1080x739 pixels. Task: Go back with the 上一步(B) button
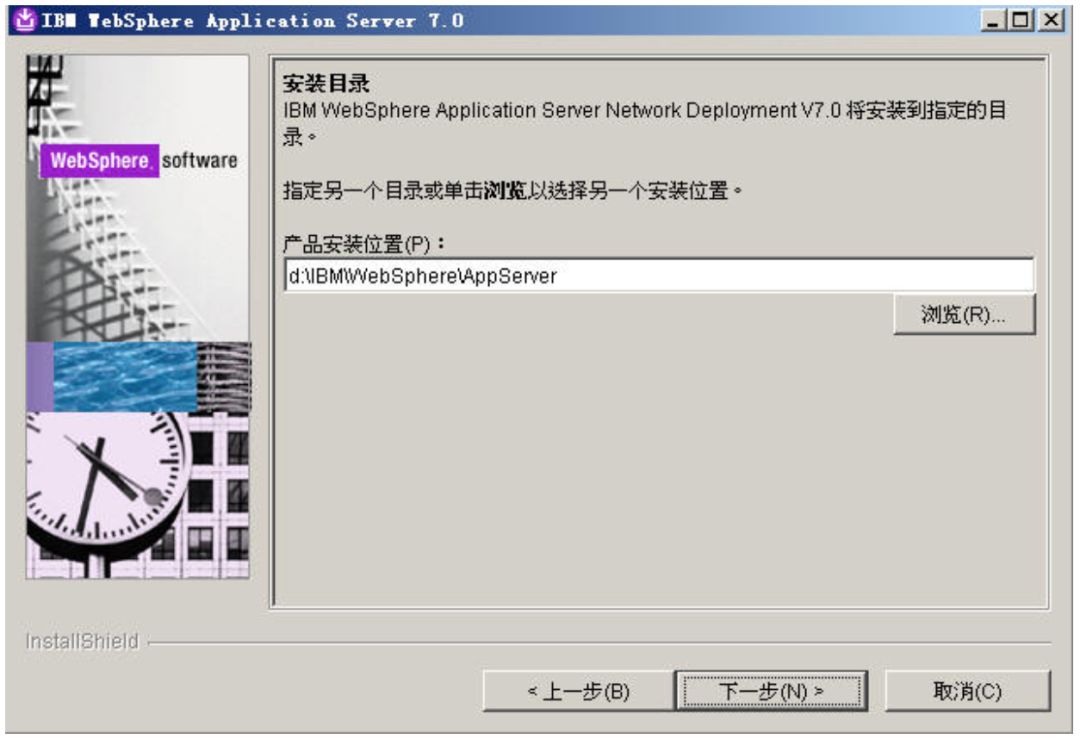pos(579,691)
